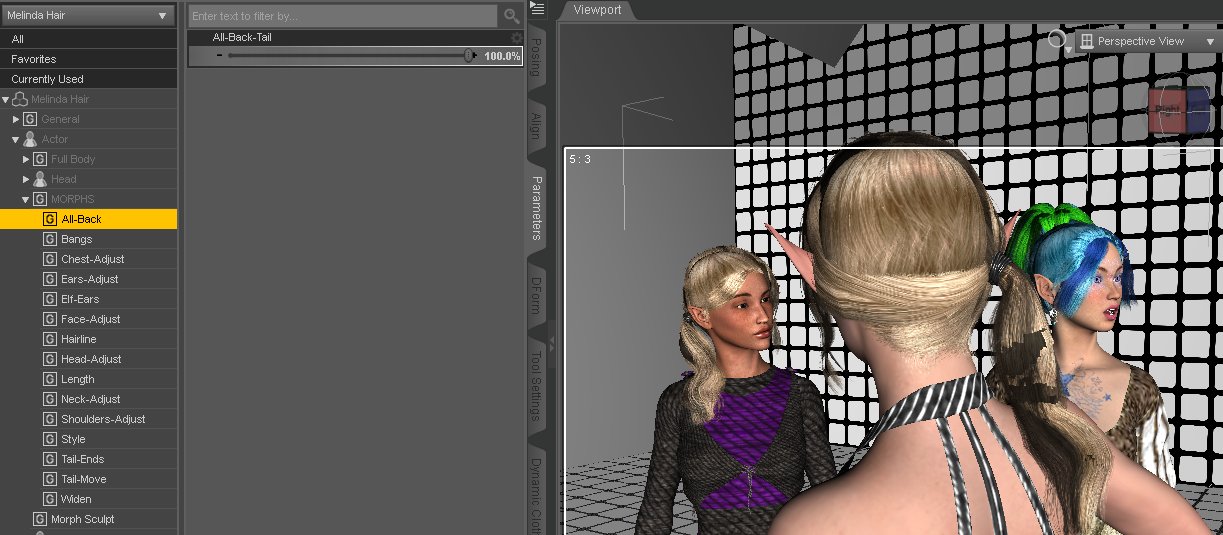This screenshot has height=535, width=1223.
Task: Open the Perspective View camera dropdown
Action: [1147, 41]
